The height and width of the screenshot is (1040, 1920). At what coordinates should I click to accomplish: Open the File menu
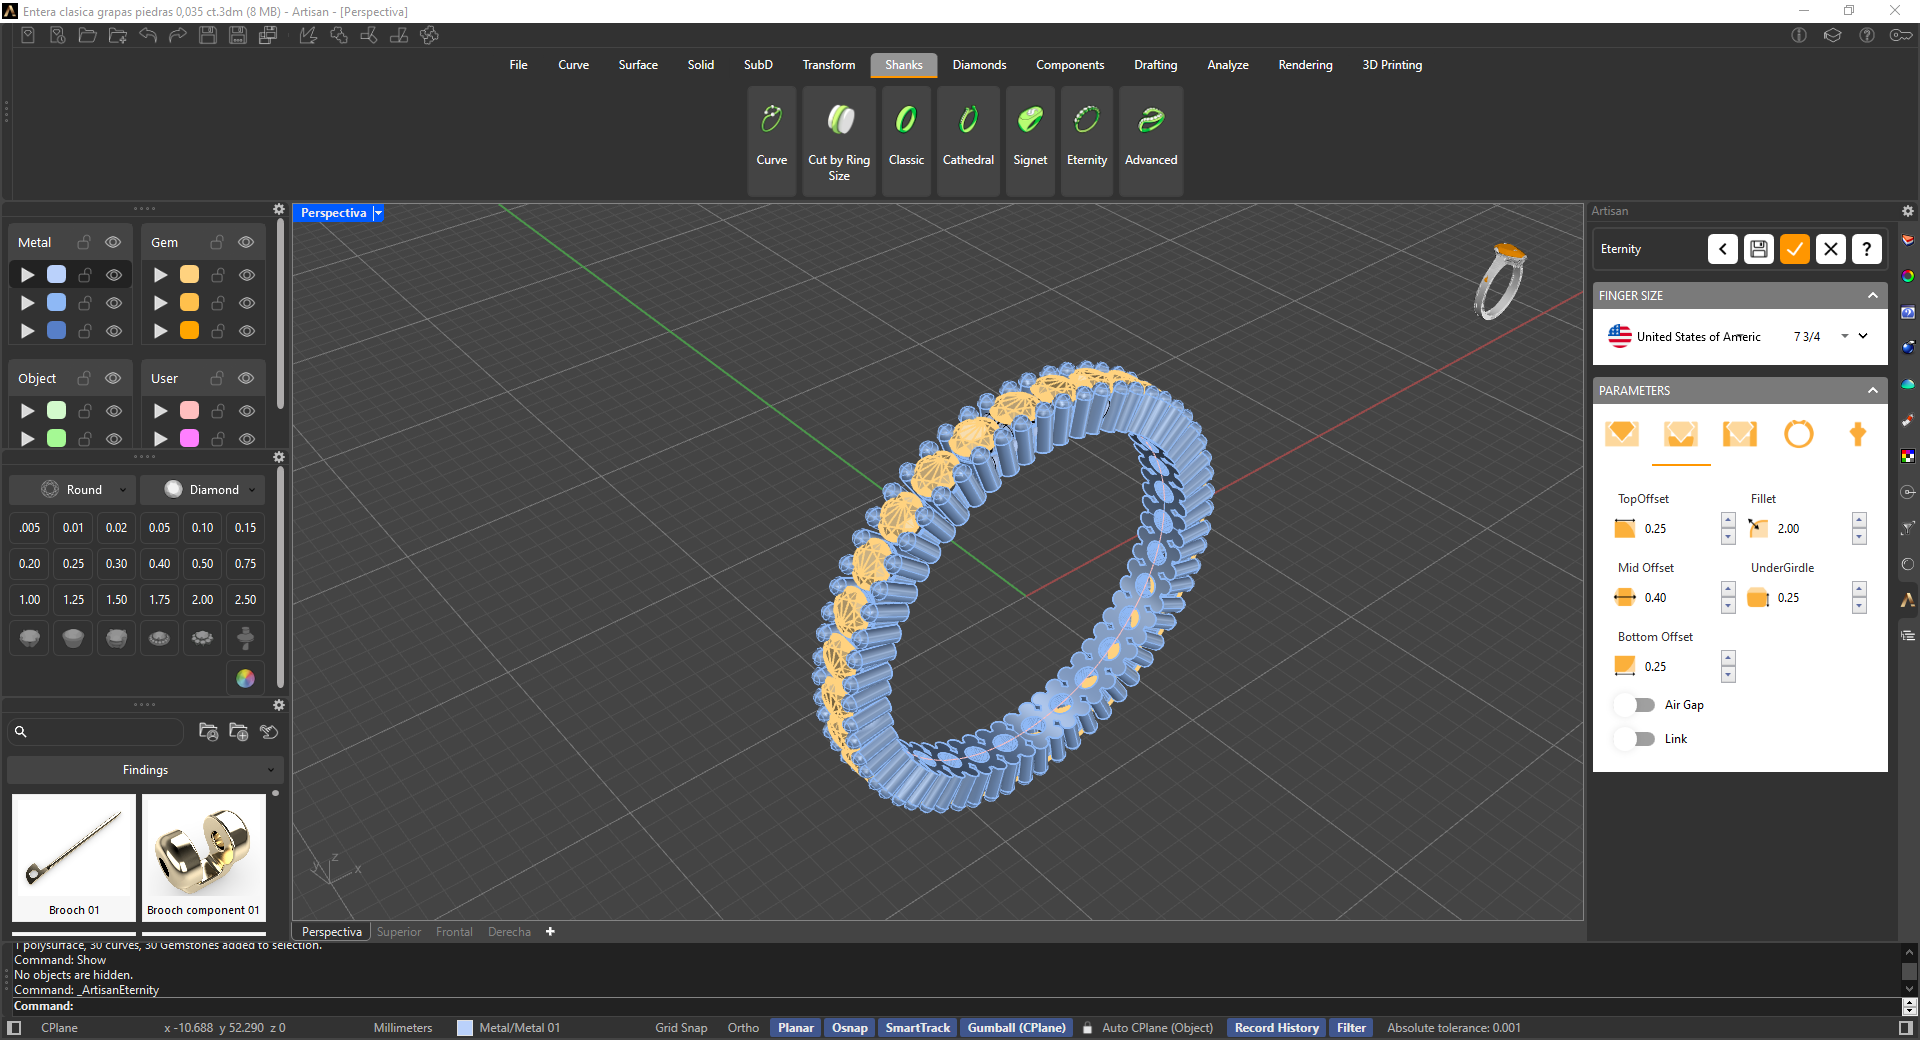pyautogui.click(x=518, y=65)
